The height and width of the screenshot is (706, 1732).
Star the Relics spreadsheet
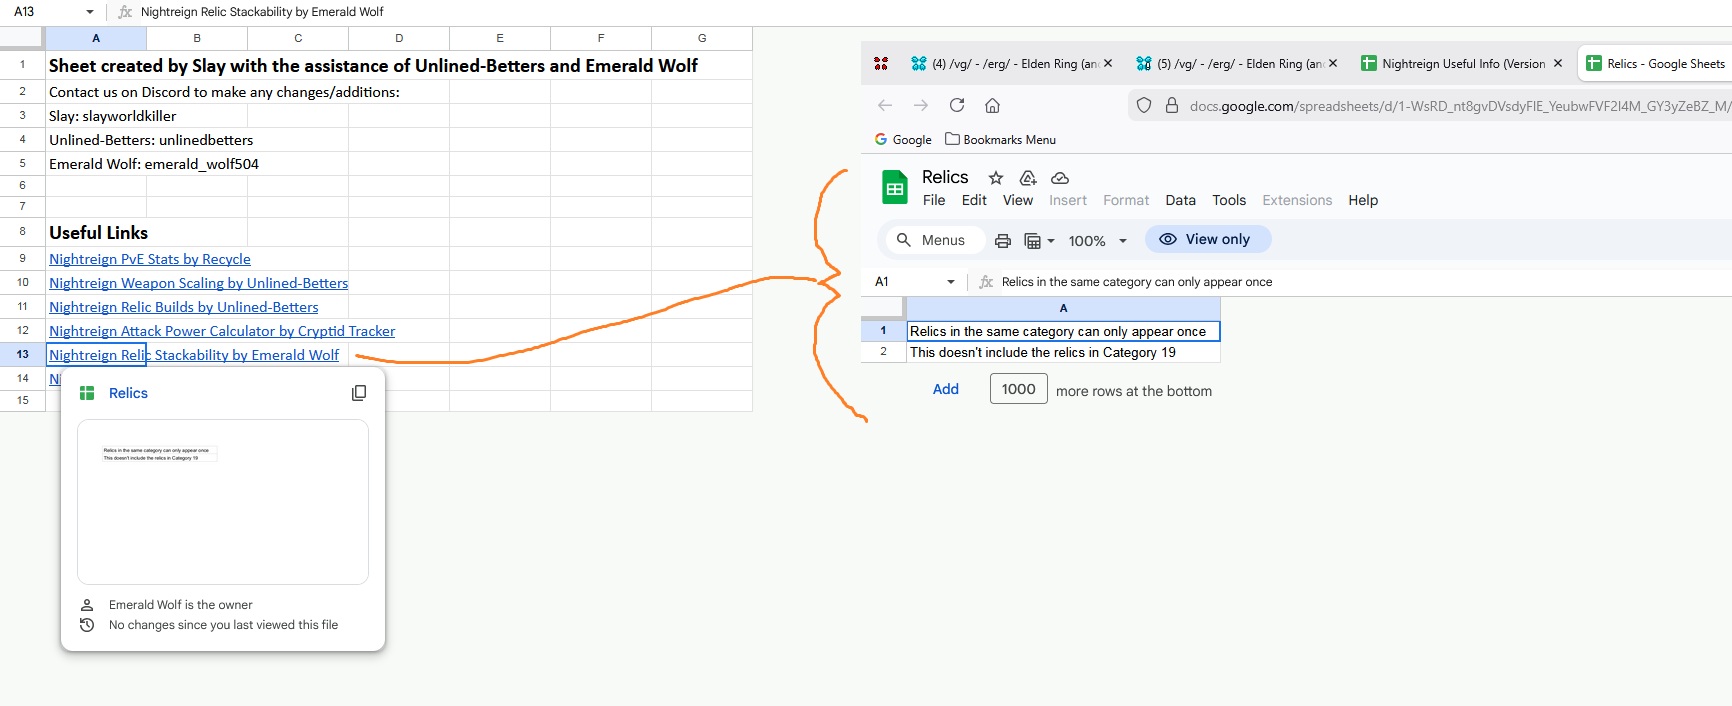coord(996,178)
